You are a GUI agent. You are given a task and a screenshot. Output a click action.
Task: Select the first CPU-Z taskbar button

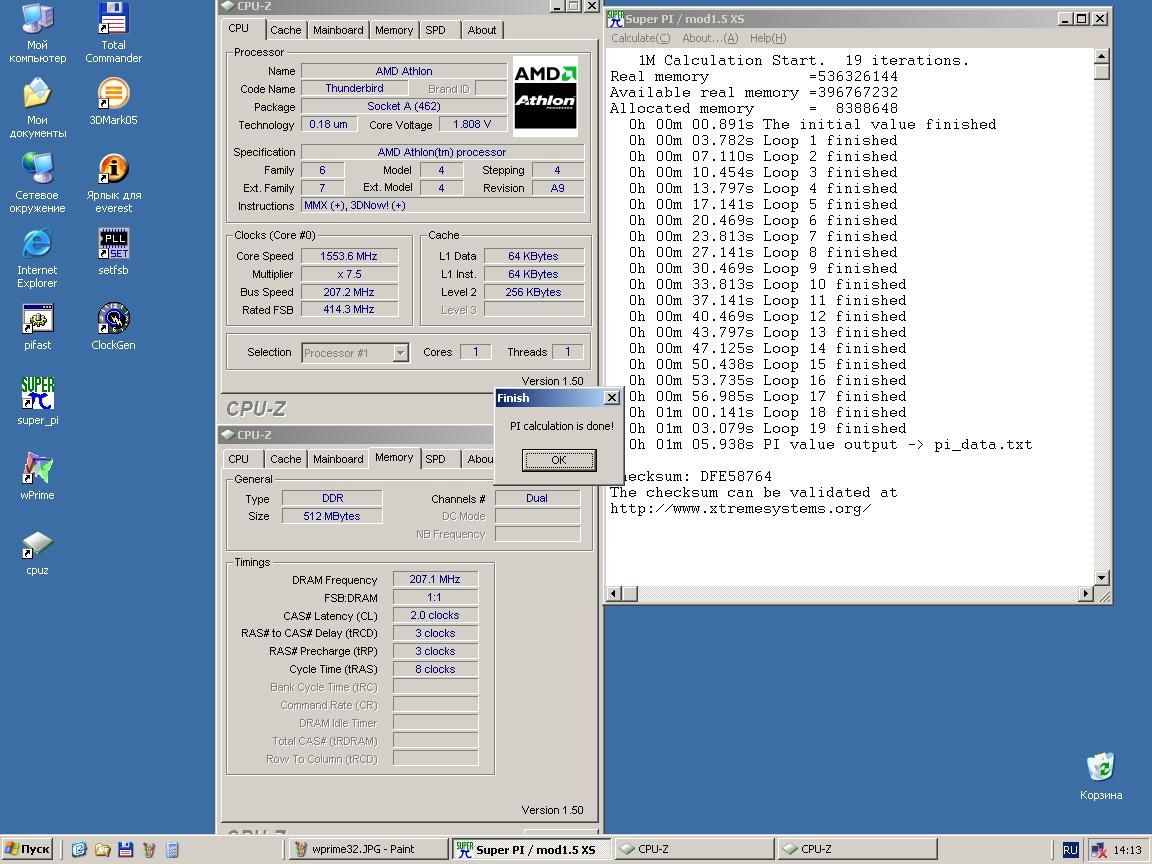tap(694, 849)
